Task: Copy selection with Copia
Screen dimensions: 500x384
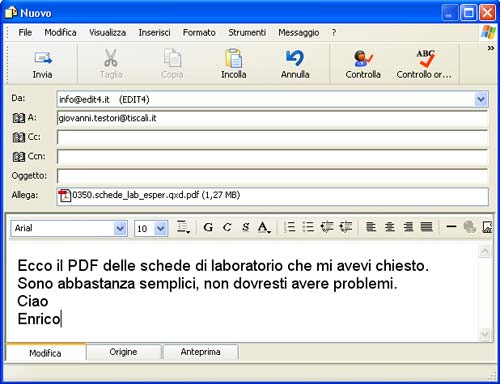Action: point(172,64)
